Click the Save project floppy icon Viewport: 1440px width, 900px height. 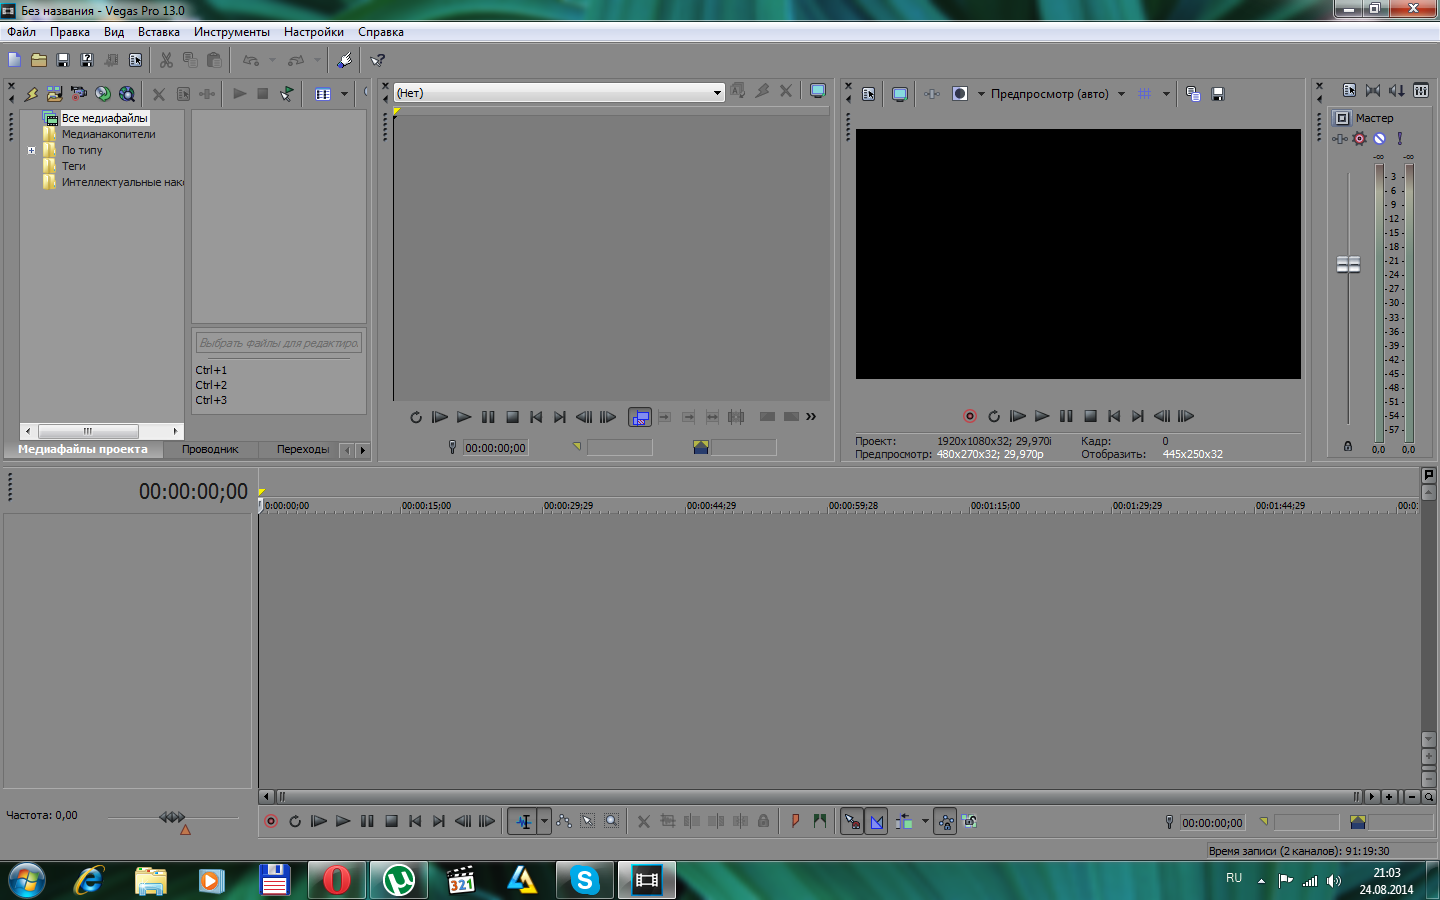(63, 61)
